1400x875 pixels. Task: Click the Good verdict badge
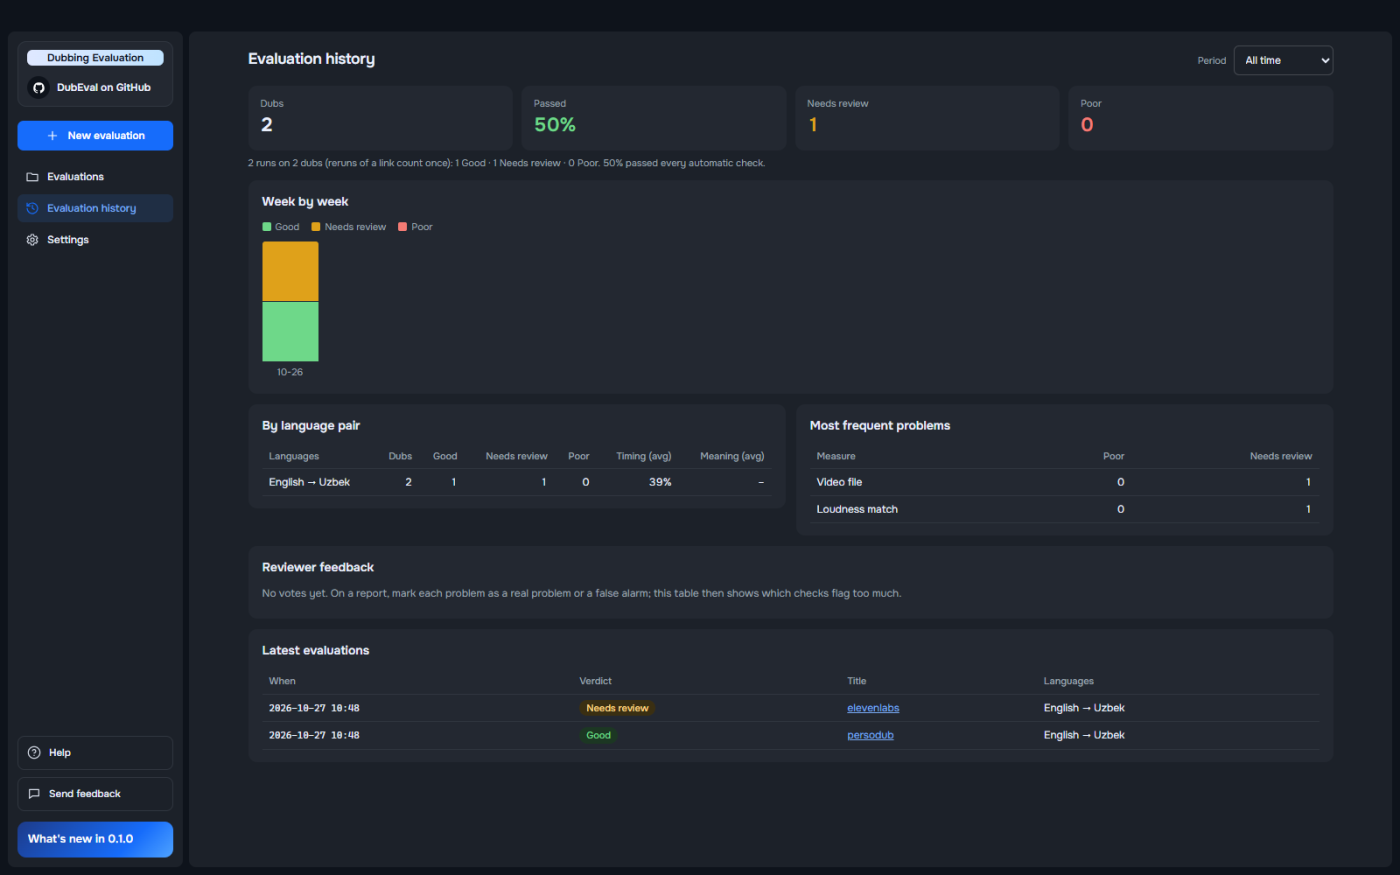click(598, 735)
